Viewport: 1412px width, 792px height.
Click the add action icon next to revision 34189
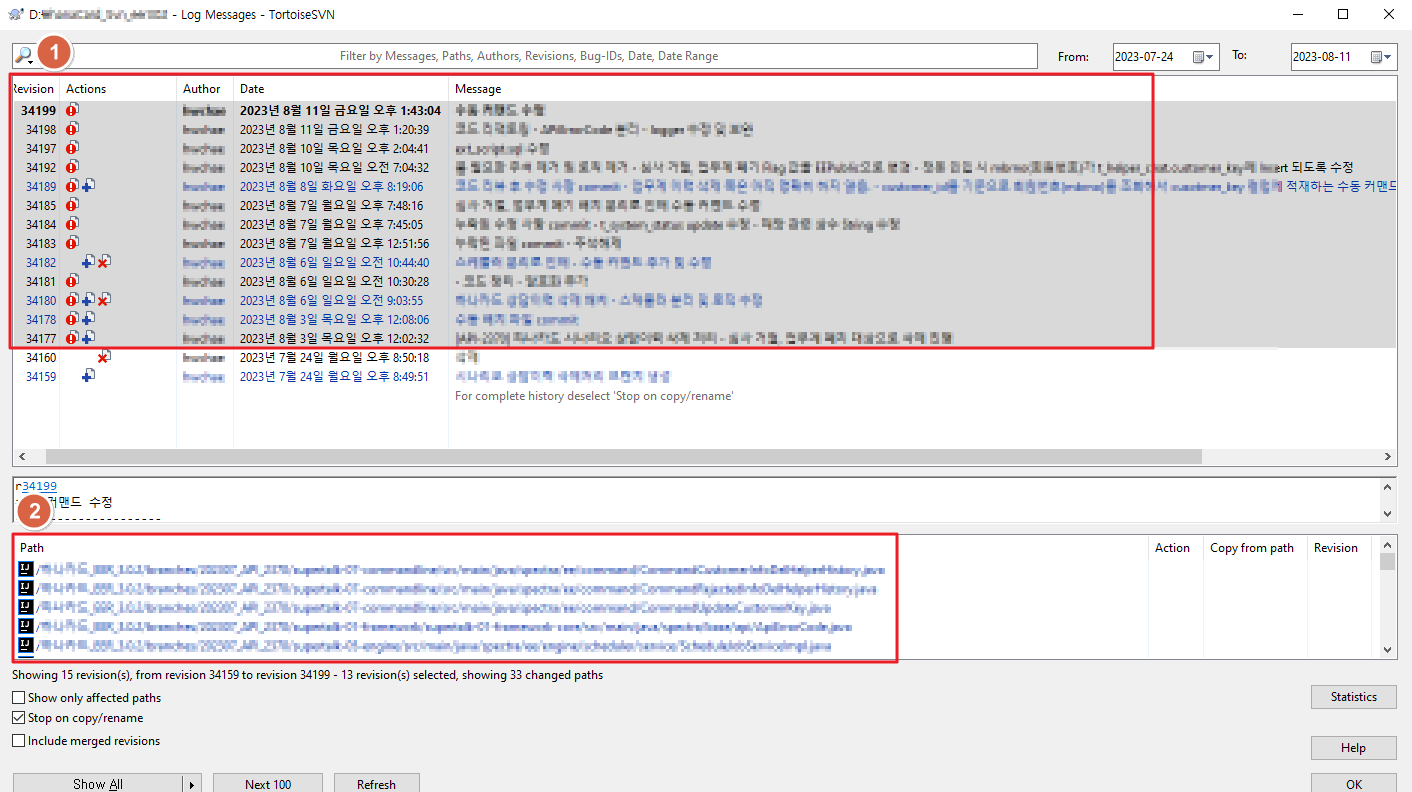click(88, 185)
